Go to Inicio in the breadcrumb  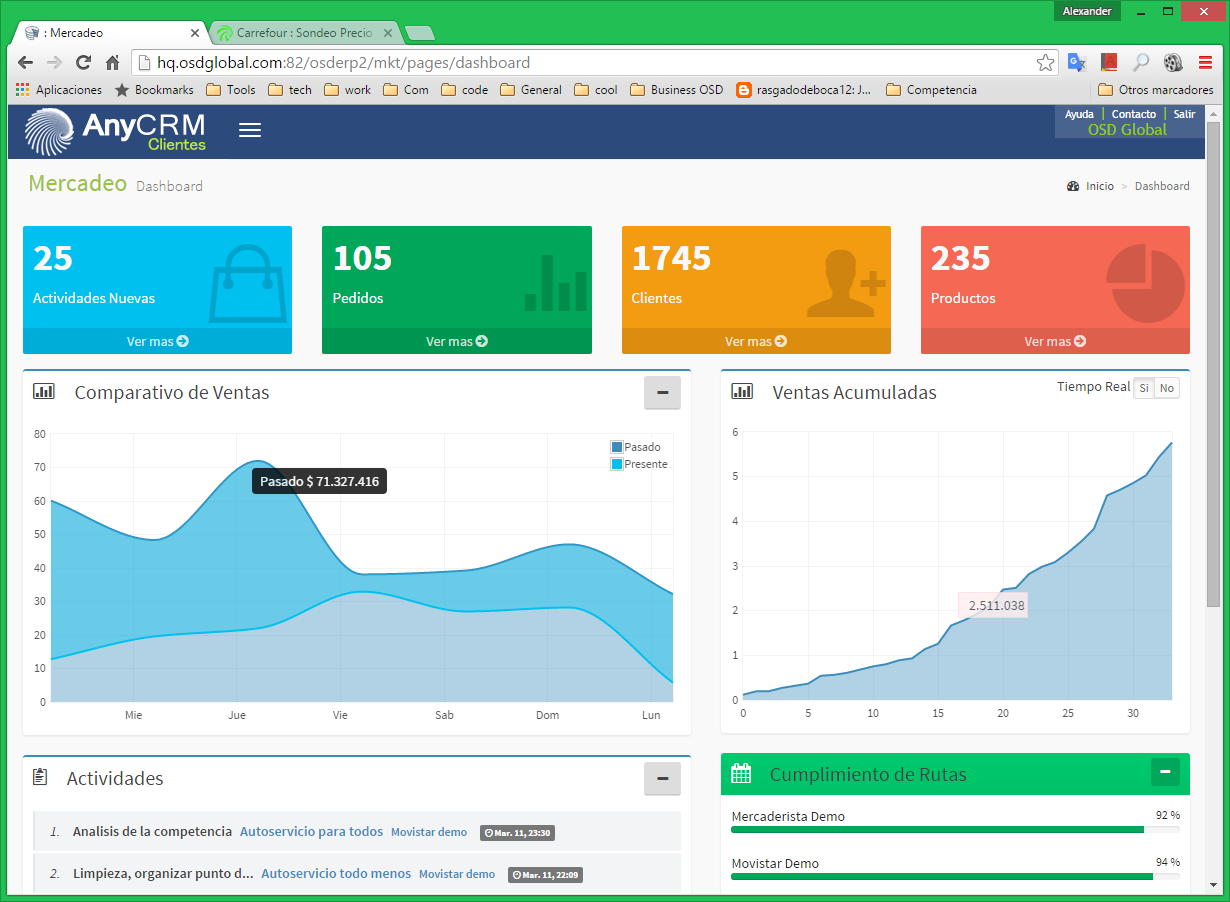pos(1100,186)
